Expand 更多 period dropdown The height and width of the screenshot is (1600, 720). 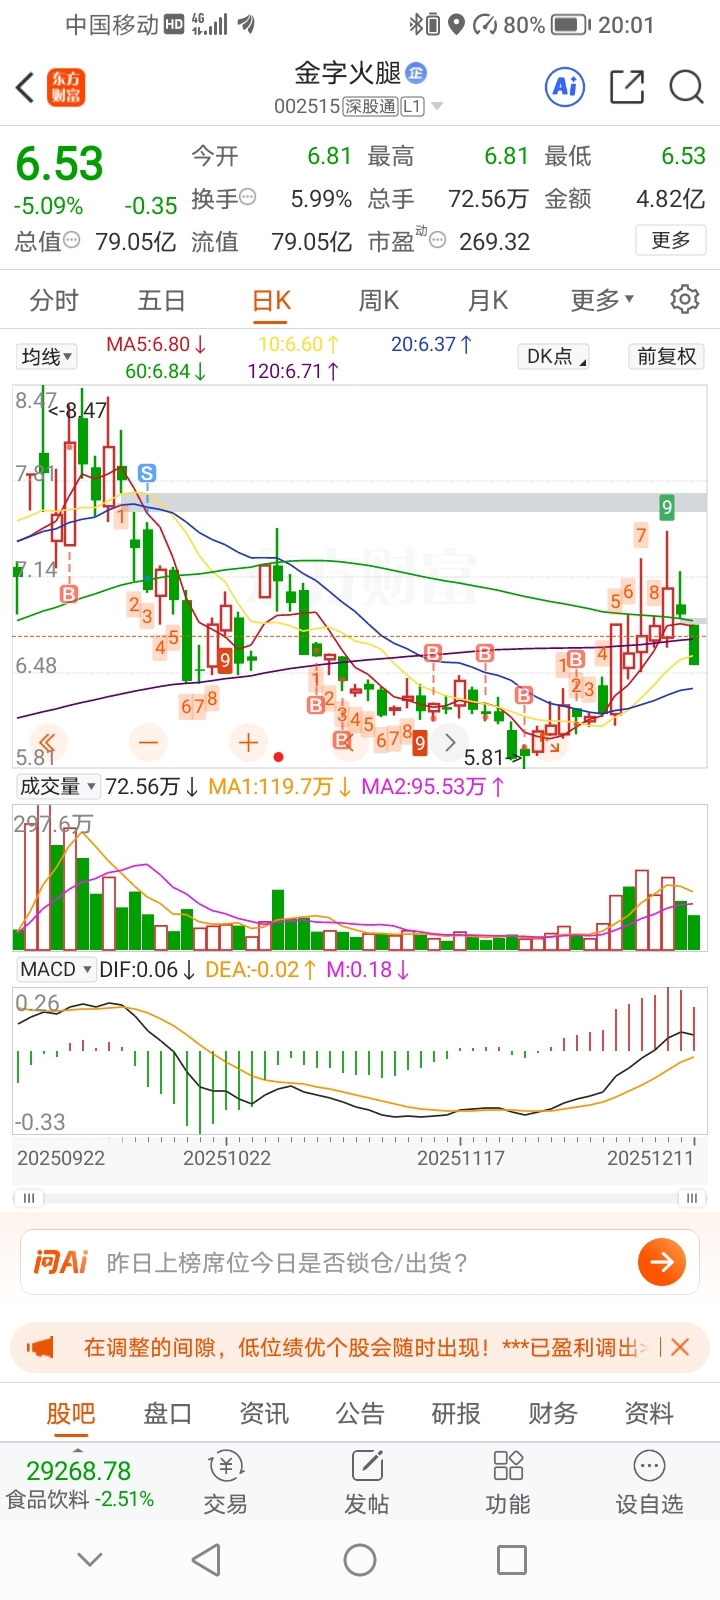tap(602, 300)
